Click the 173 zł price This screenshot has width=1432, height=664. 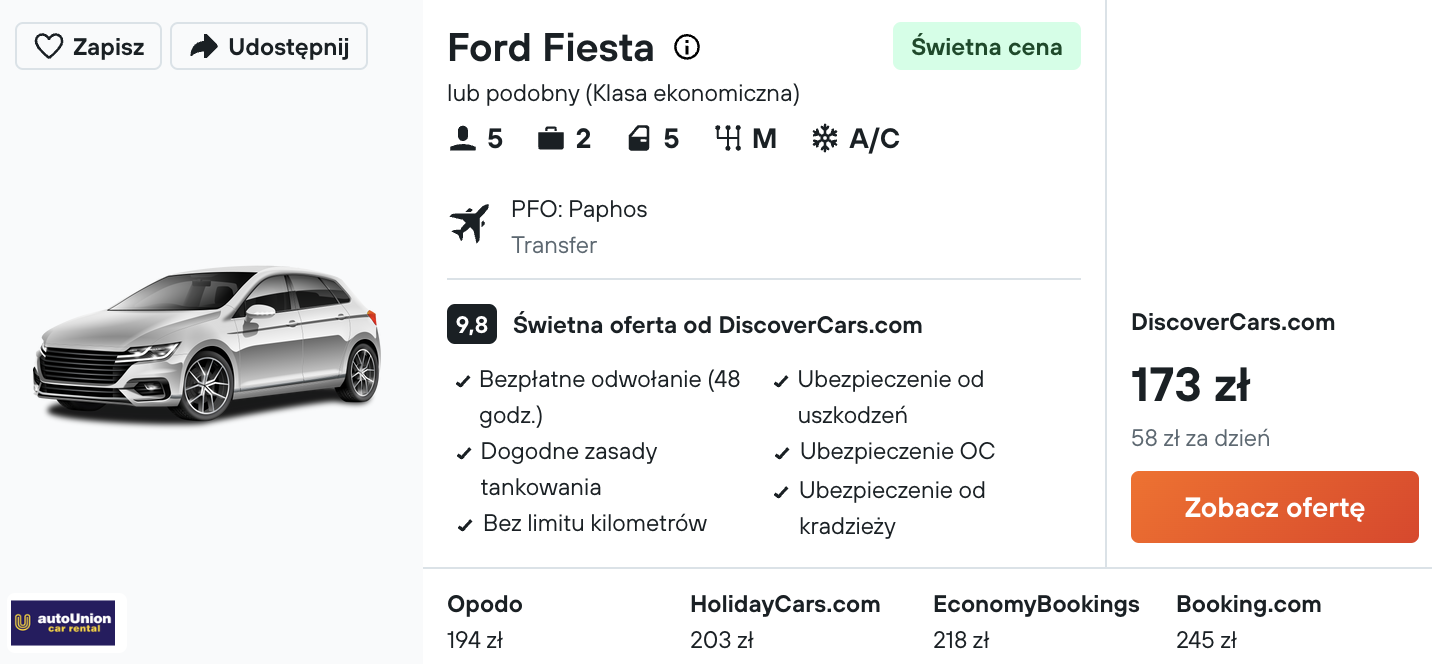pyautogui.click(x=1190, y=385)
